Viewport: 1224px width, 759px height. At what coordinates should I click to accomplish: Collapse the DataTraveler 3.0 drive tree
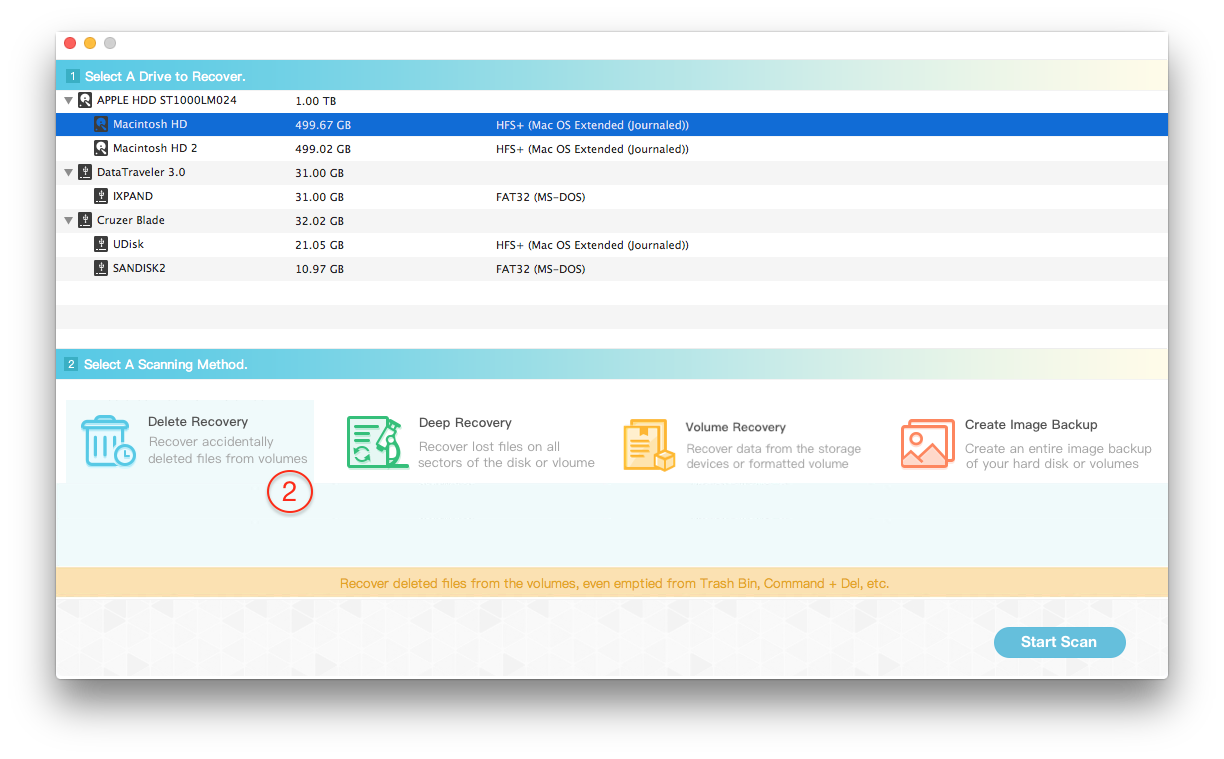[x=68, y=172]
